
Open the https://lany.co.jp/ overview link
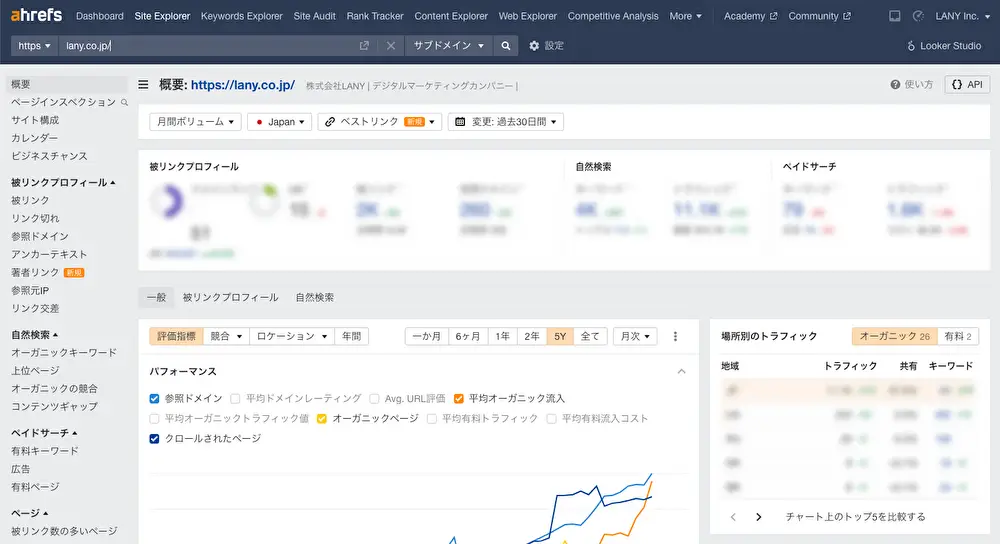242,85
